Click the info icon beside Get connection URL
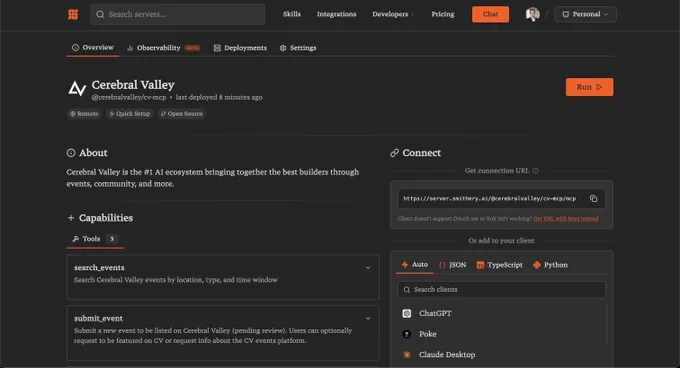 [x=536, y=171]
